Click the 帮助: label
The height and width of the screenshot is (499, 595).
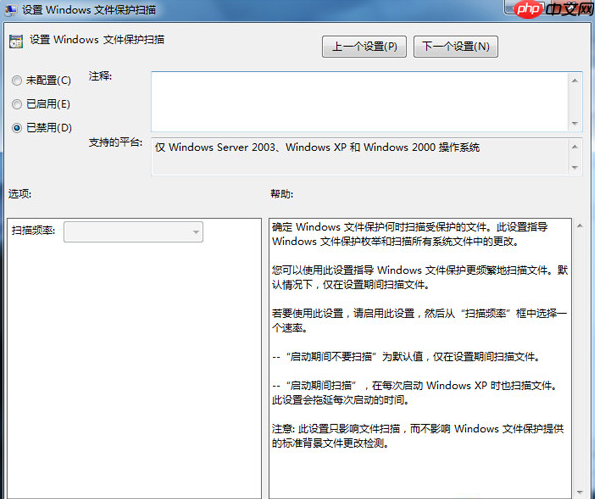[282, 194]
